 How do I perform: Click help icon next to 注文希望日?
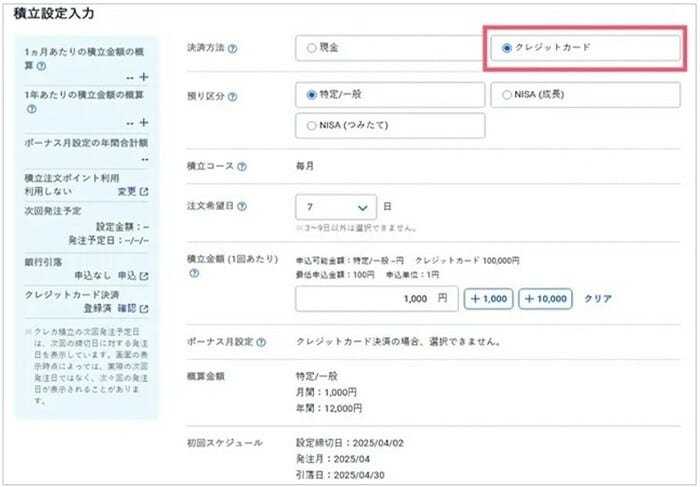tap(242, 206)
